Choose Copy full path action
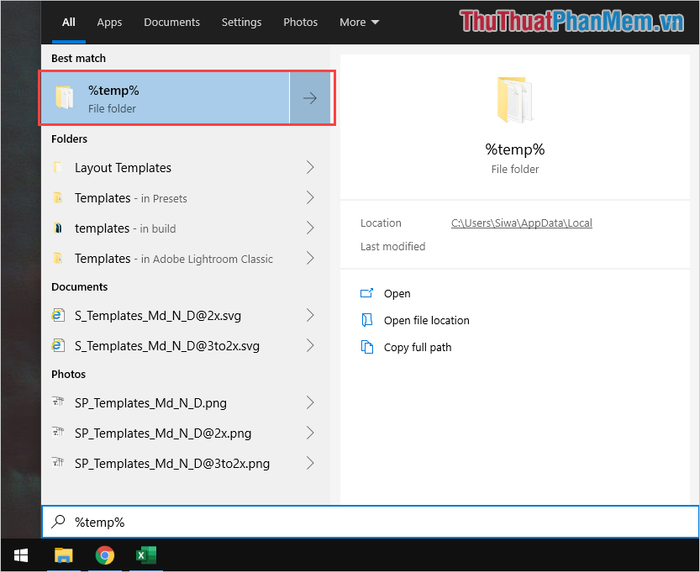700x572 pixels. (417, 347)
